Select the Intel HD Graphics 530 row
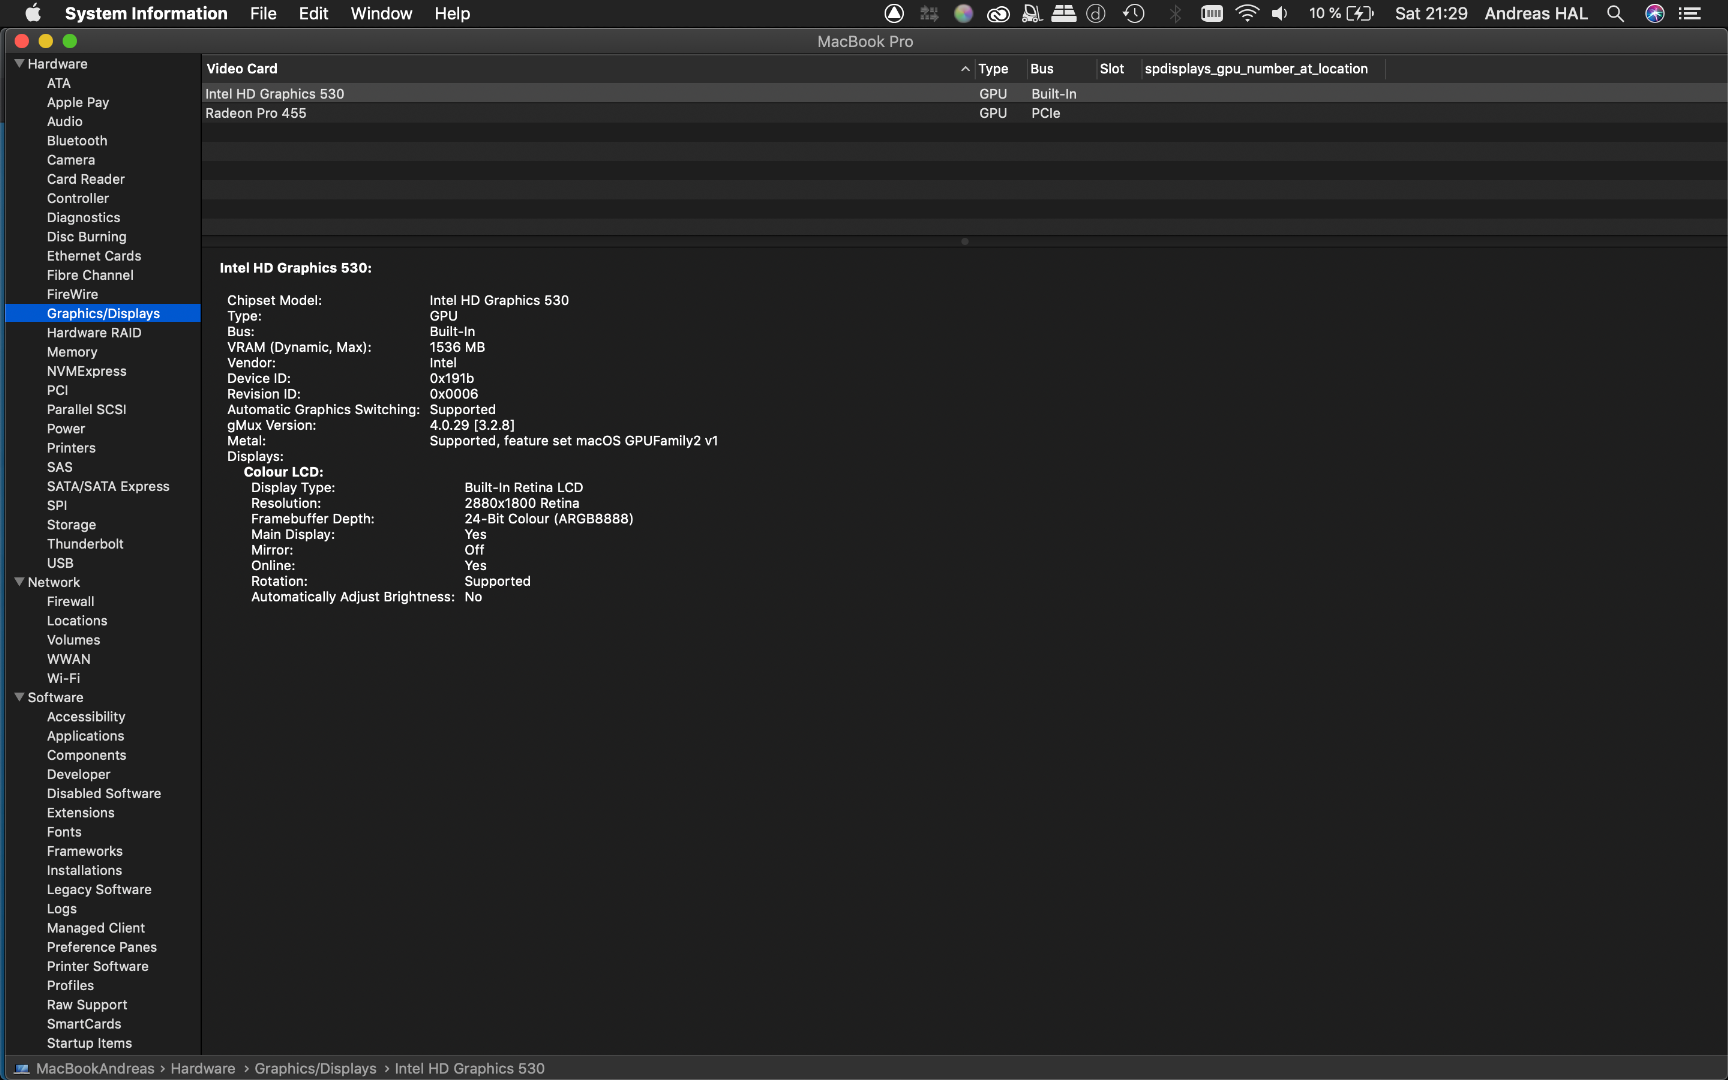1728x1080 pixels. [x=964, y=93]
